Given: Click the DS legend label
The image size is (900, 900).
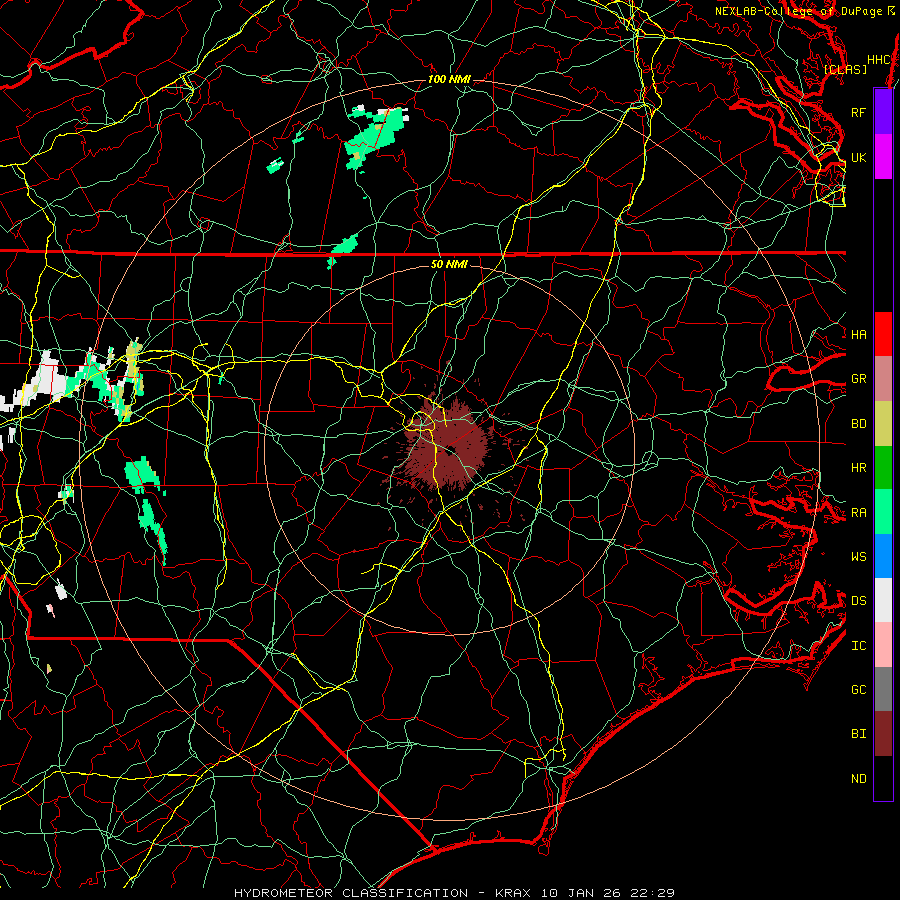Looking at the screenshot, I should tap(858, 600).
